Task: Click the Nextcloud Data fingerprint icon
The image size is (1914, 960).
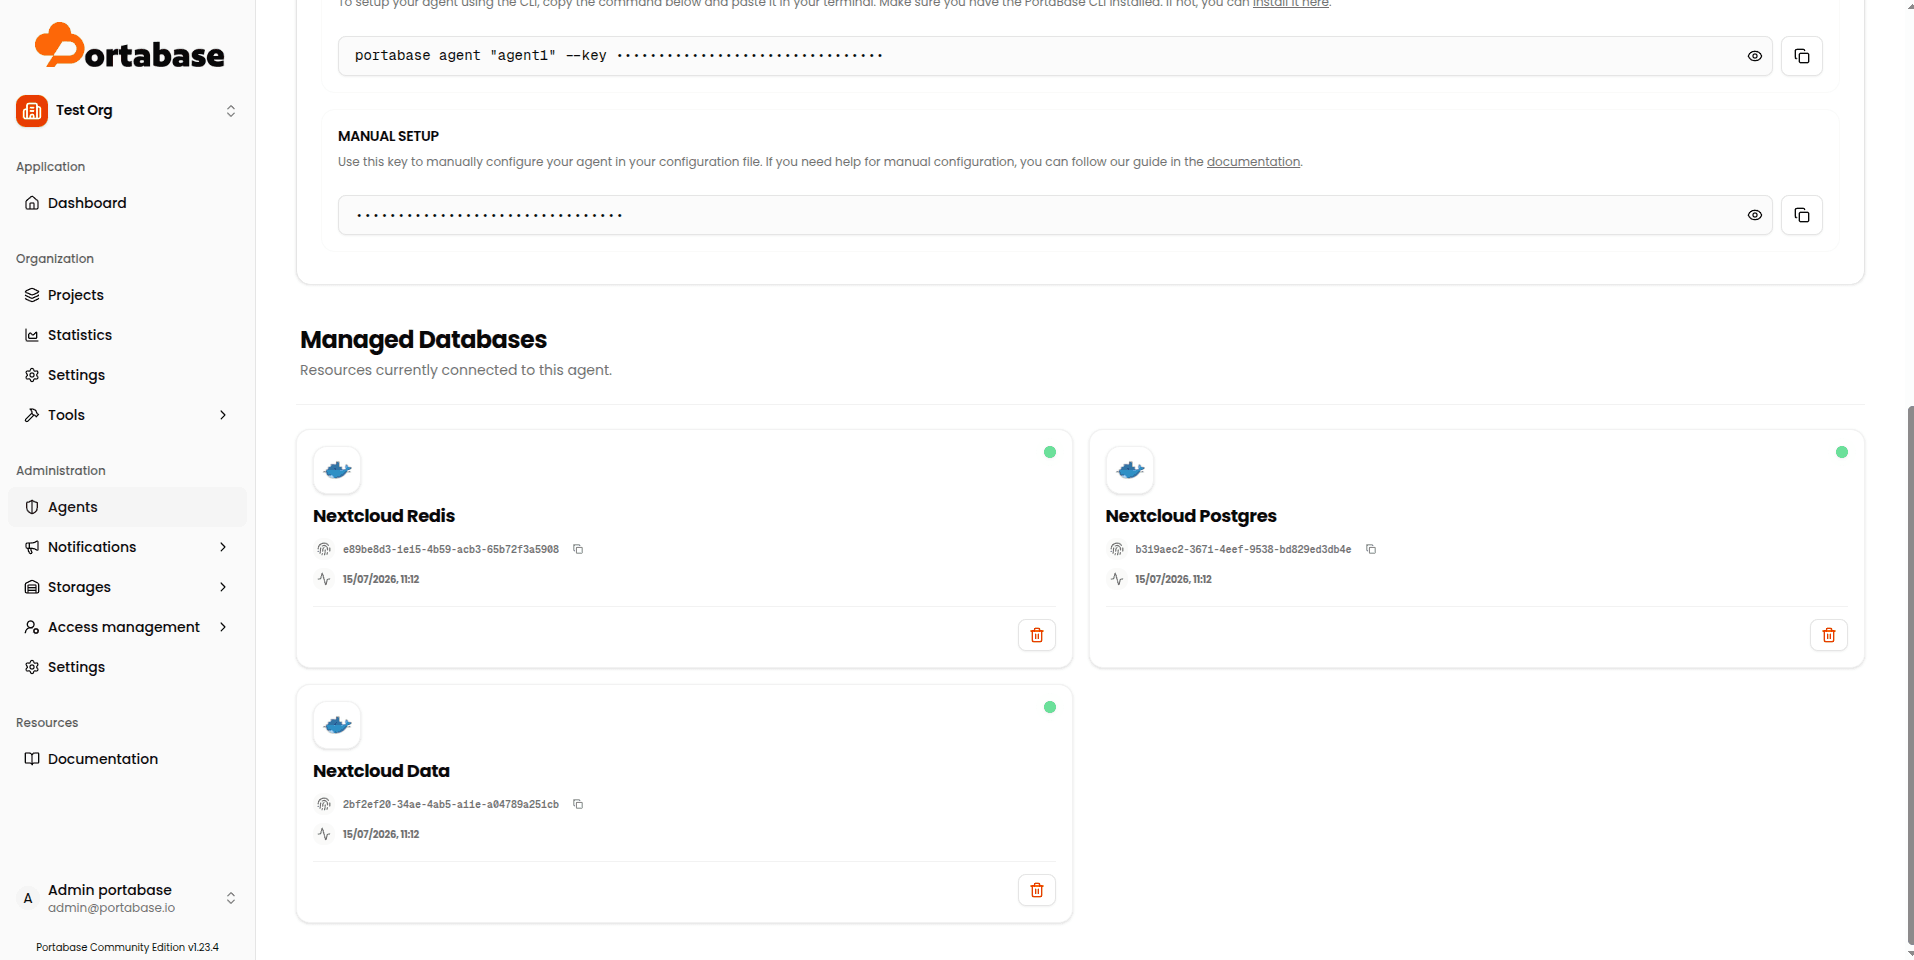Action: point(324,804)
